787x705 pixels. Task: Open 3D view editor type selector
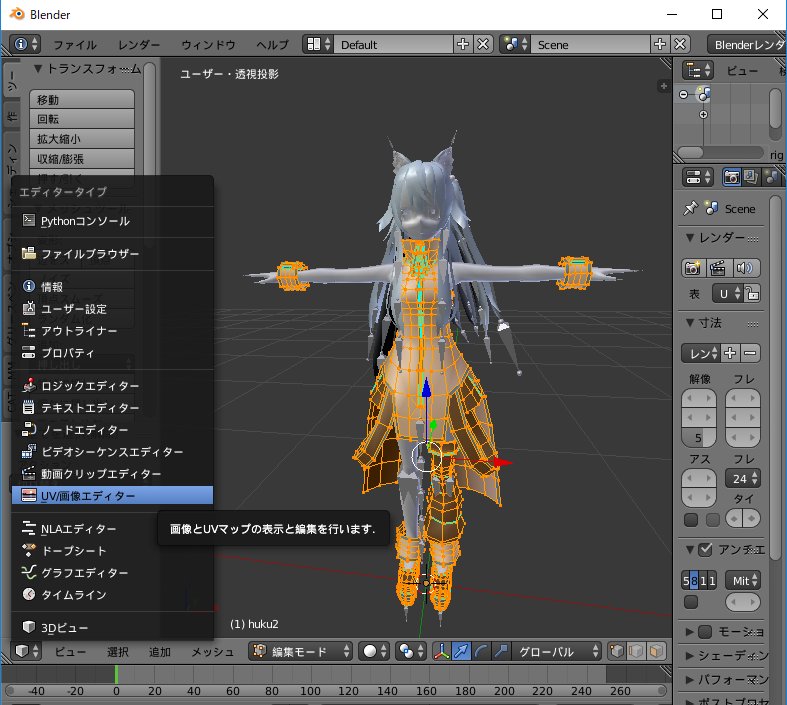26,651
